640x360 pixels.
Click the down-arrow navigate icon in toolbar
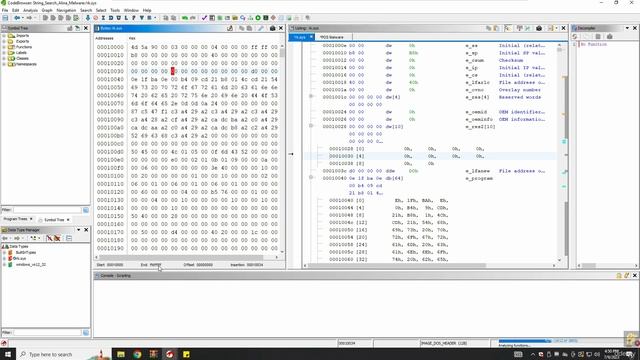pos(87,18)
